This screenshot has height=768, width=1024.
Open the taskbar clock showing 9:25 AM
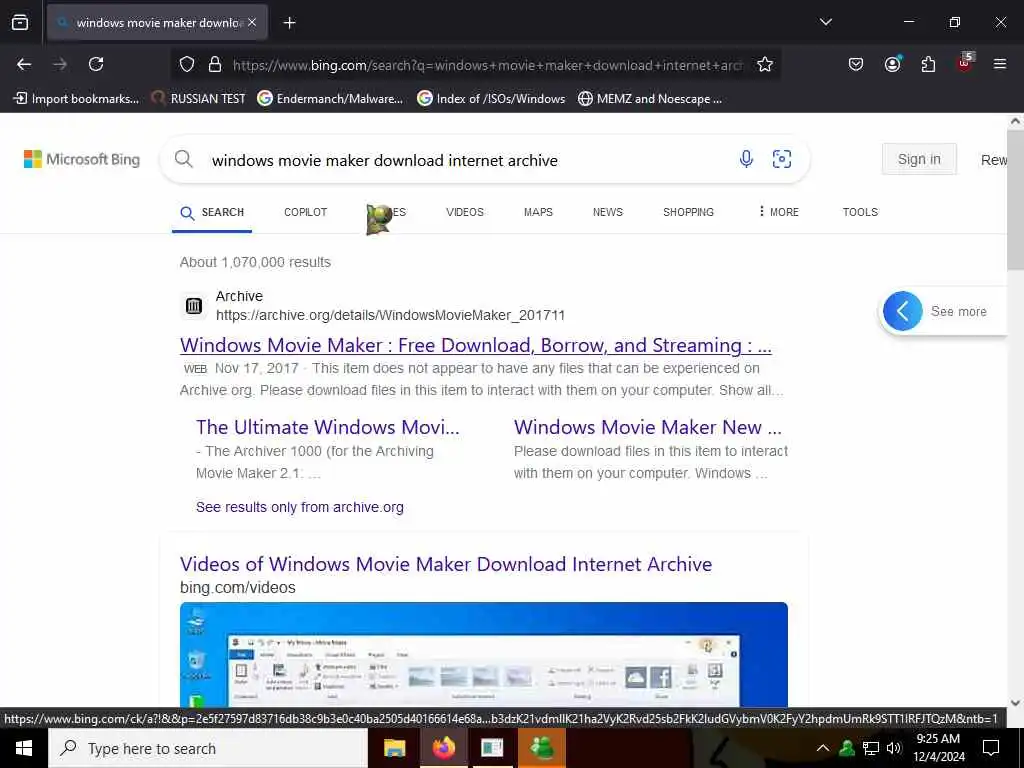pos(938,748)
